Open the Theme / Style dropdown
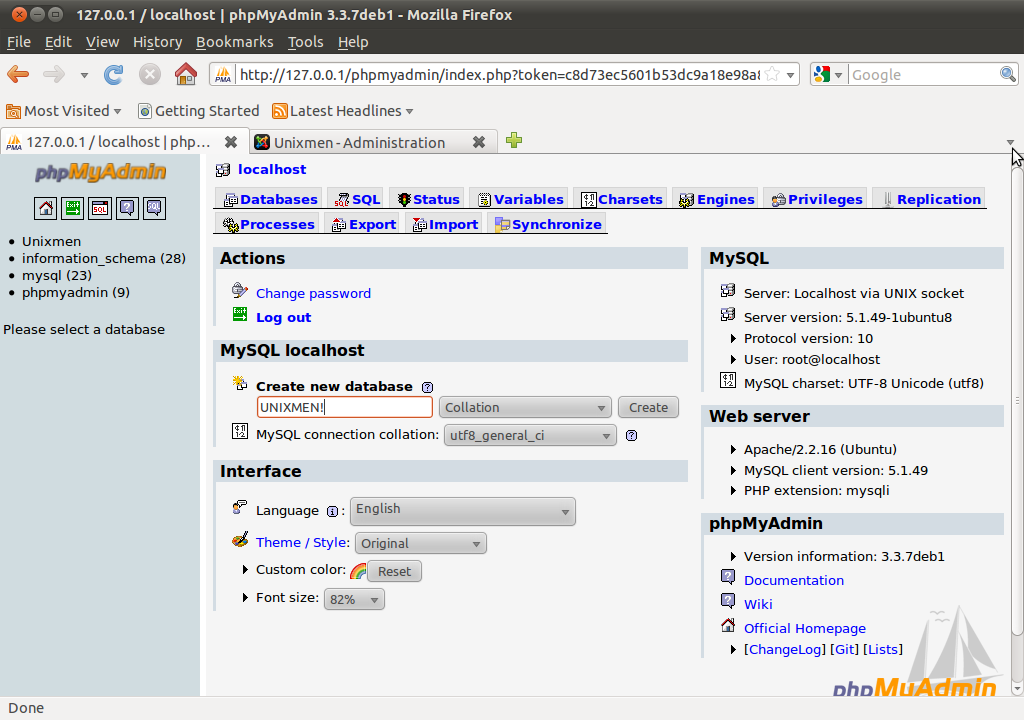 point(420,542)
